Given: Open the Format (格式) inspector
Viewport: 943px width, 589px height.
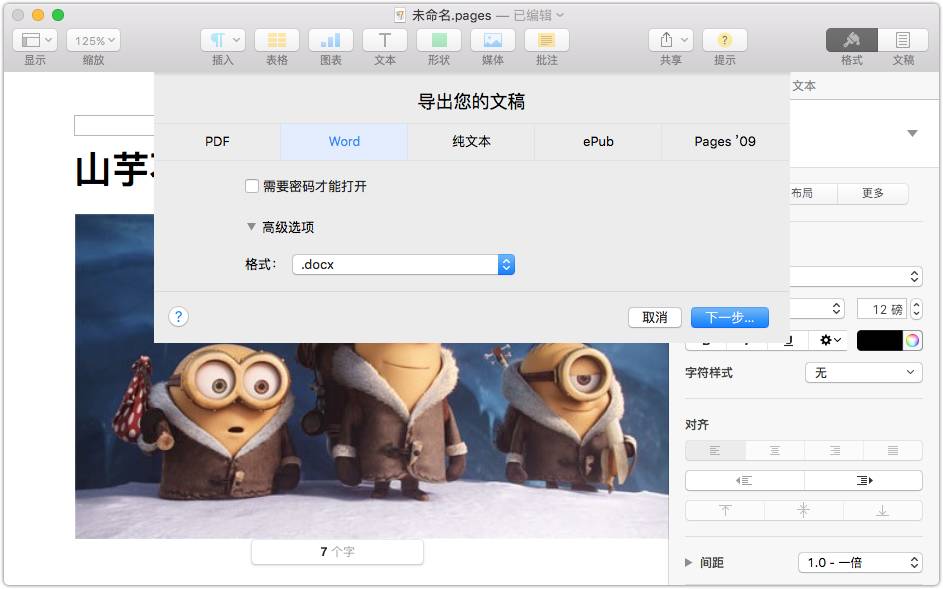Looking at the screenshot, I should tap(852, 40).
